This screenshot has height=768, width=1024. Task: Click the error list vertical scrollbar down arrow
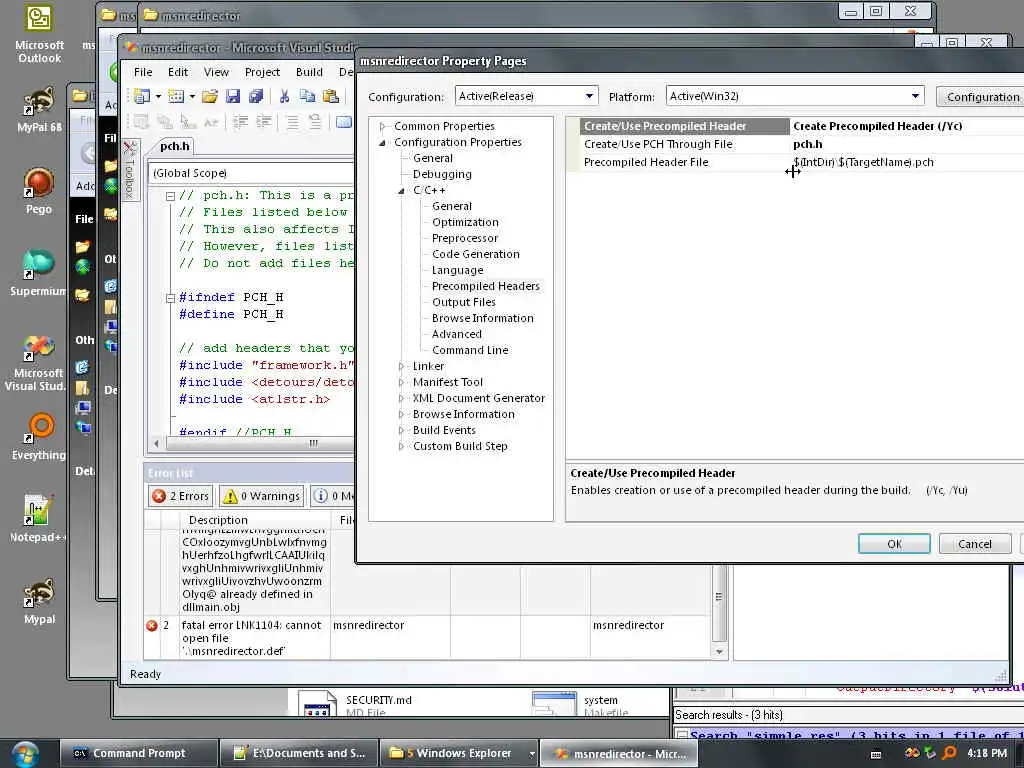click(719, 651)
